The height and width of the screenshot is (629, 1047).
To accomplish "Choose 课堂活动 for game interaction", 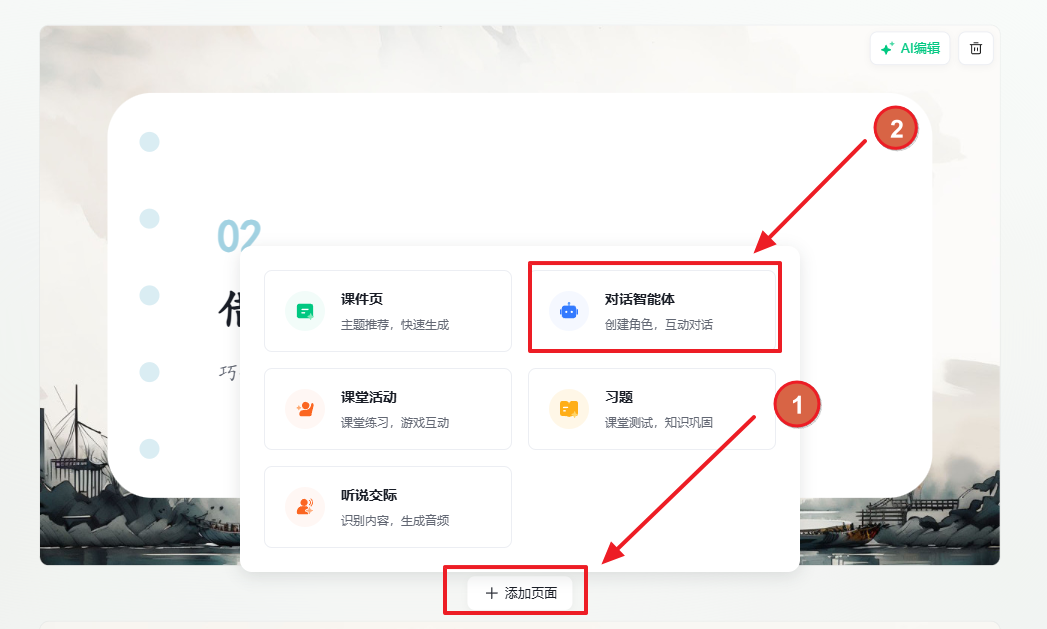I will coord(388,408).
